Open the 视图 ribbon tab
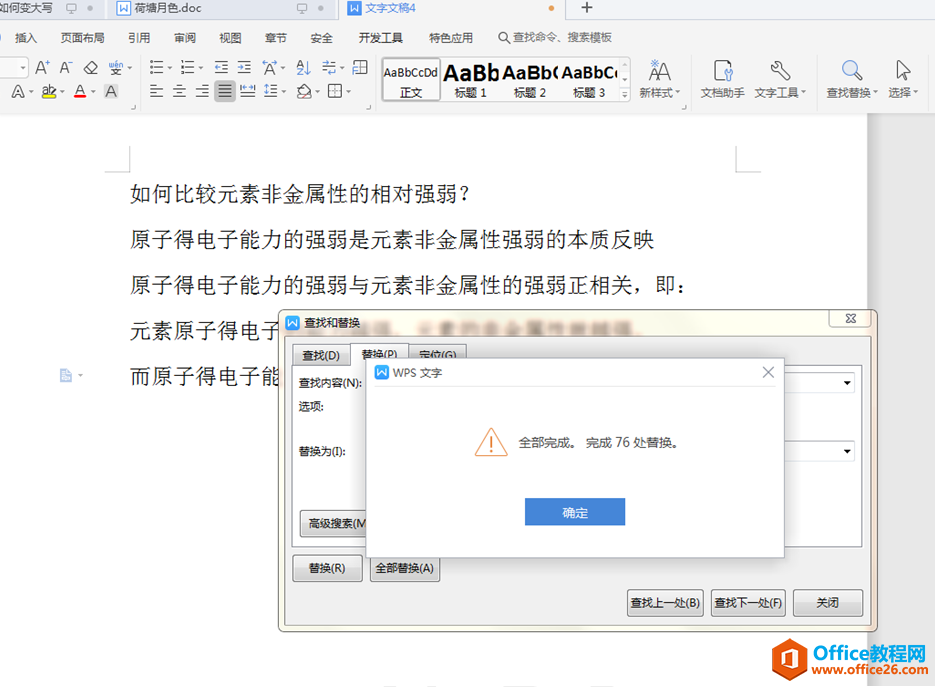Image resolution: width=935 pixels, height=687 pixels. [x=230, y=38]
